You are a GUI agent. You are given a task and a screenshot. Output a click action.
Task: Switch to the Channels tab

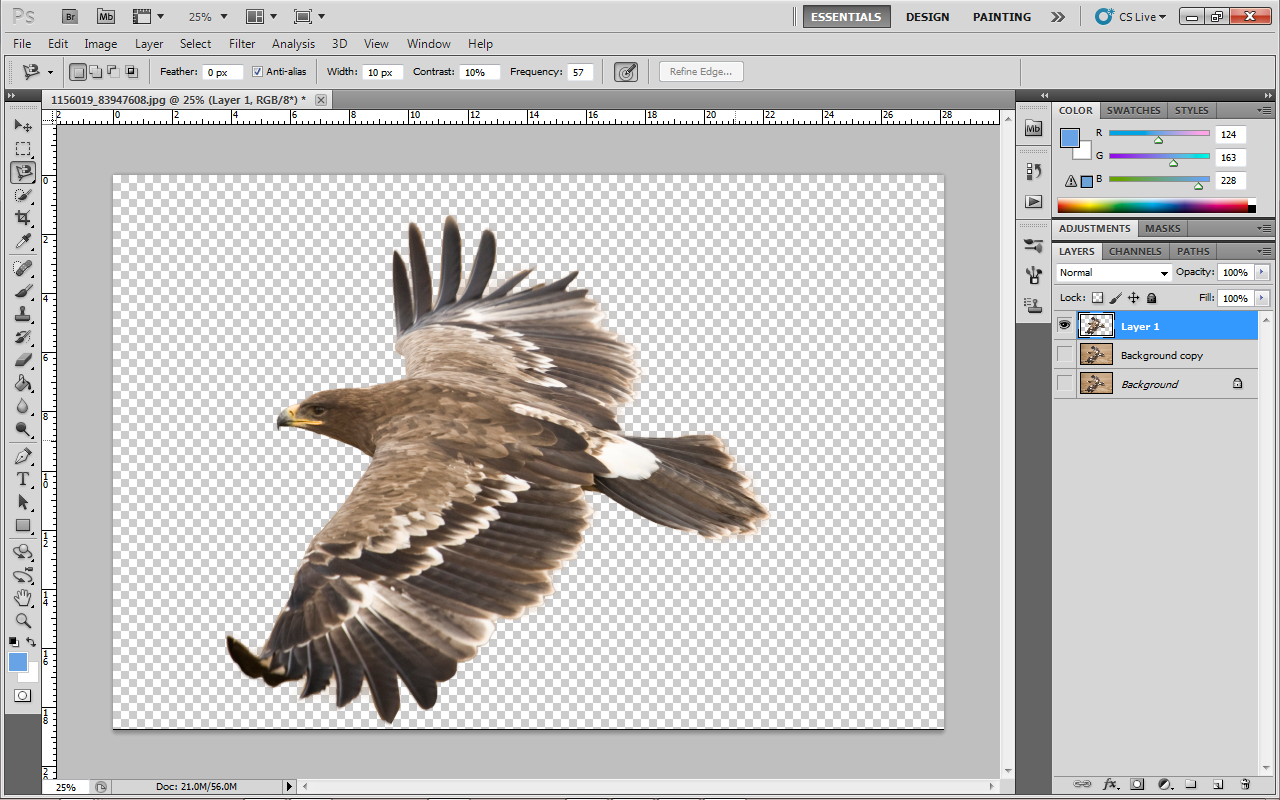pyautogui.click(x=1135, y=251)
